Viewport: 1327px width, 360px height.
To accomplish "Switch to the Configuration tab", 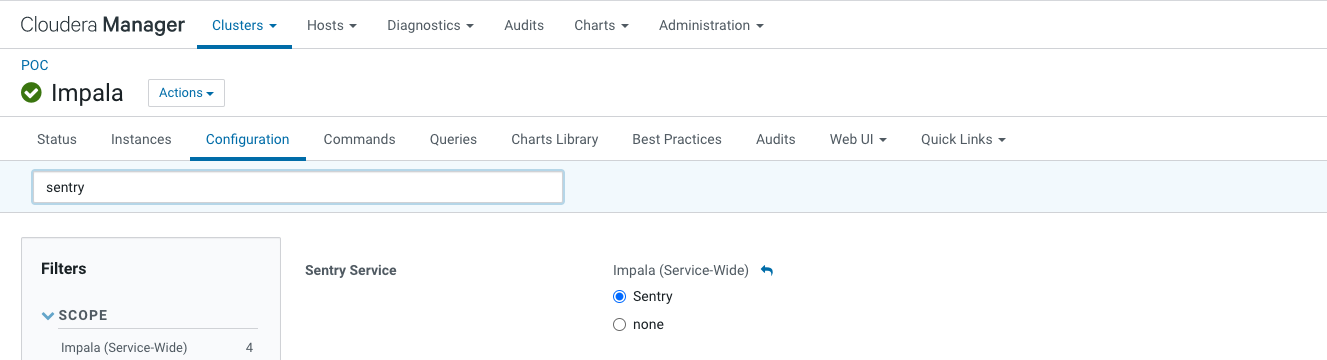I will [x=248, y=139].
